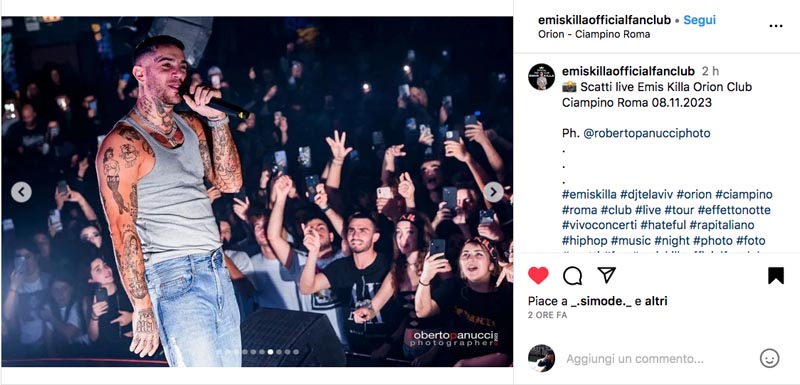Unlike the post via red heart icon
Viewport: 800px width, 385px height.
coord(538,276)
